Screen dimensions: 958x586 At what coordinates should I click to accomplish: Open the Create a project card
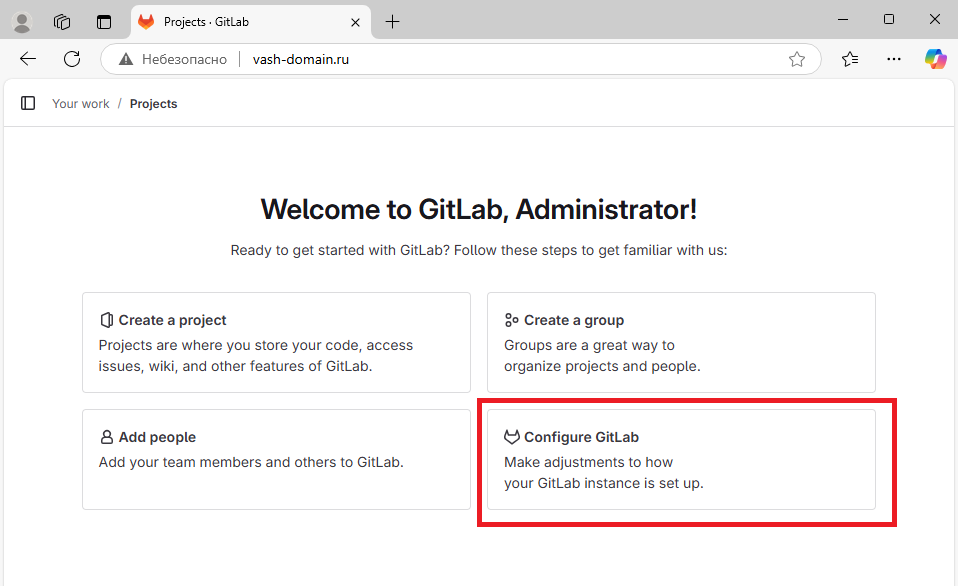pyautogui.click(x=276, y=342)
